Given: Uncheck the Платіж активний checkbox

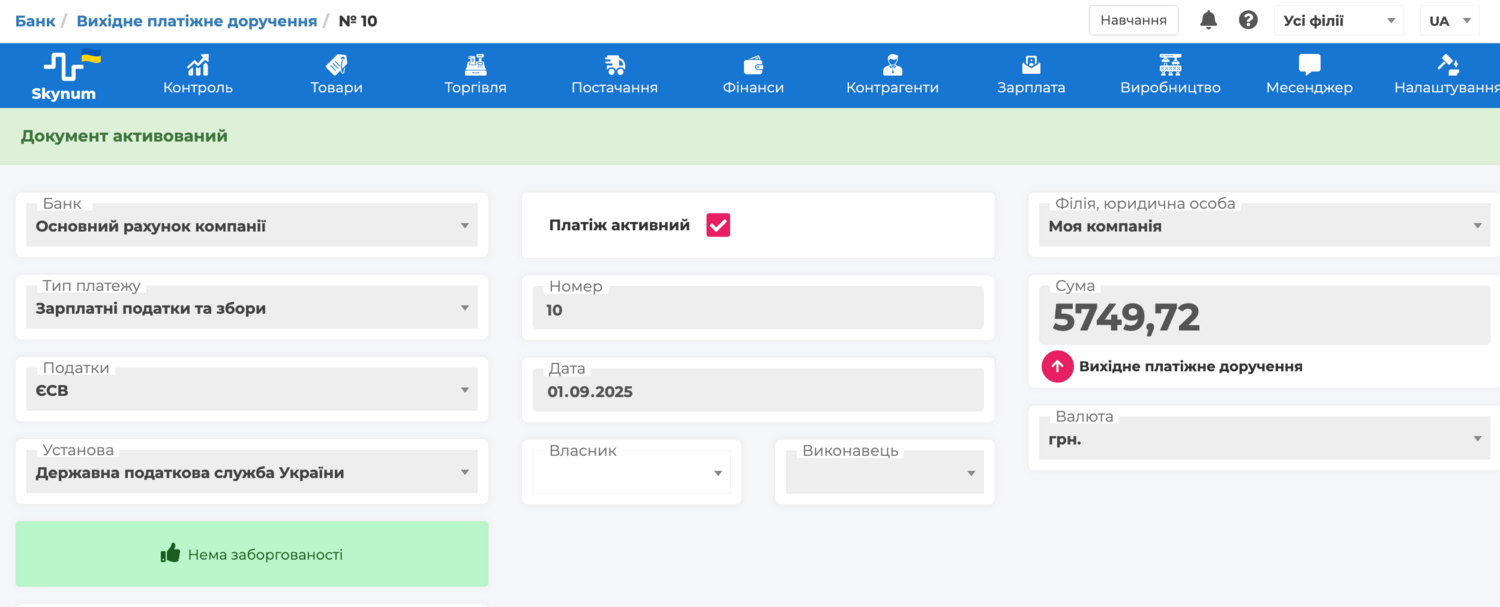Looking at the screenshot, I should [x=718, y=225].
